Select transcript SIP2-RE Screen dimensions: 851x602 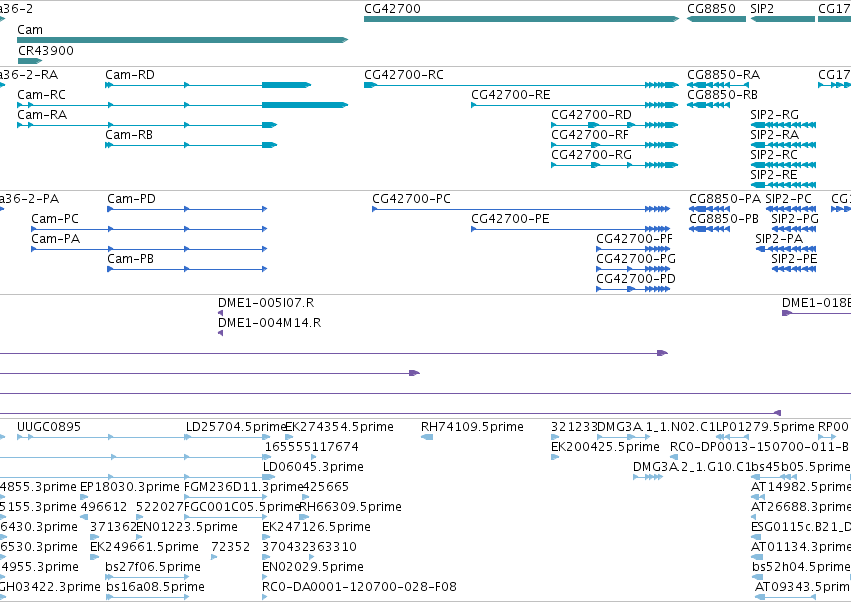[783, 185]
